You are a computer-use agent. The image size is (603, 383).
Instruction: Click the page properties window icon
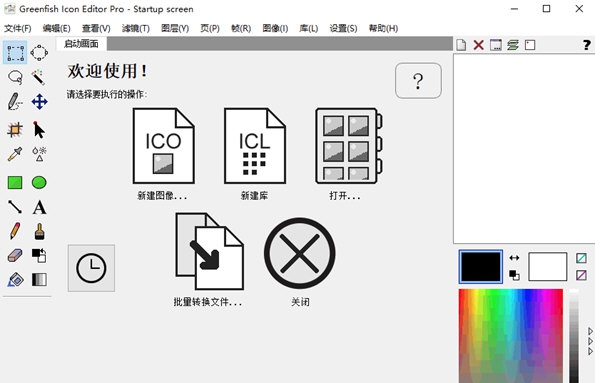pos(496,45)
